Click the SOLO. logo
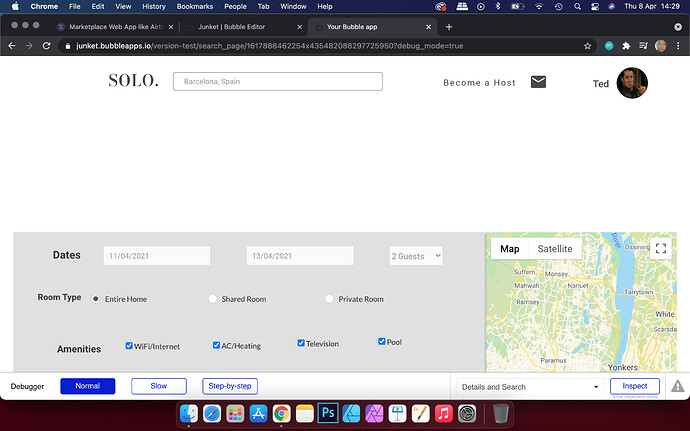This screenshot has height=431, width=690. 133,81
